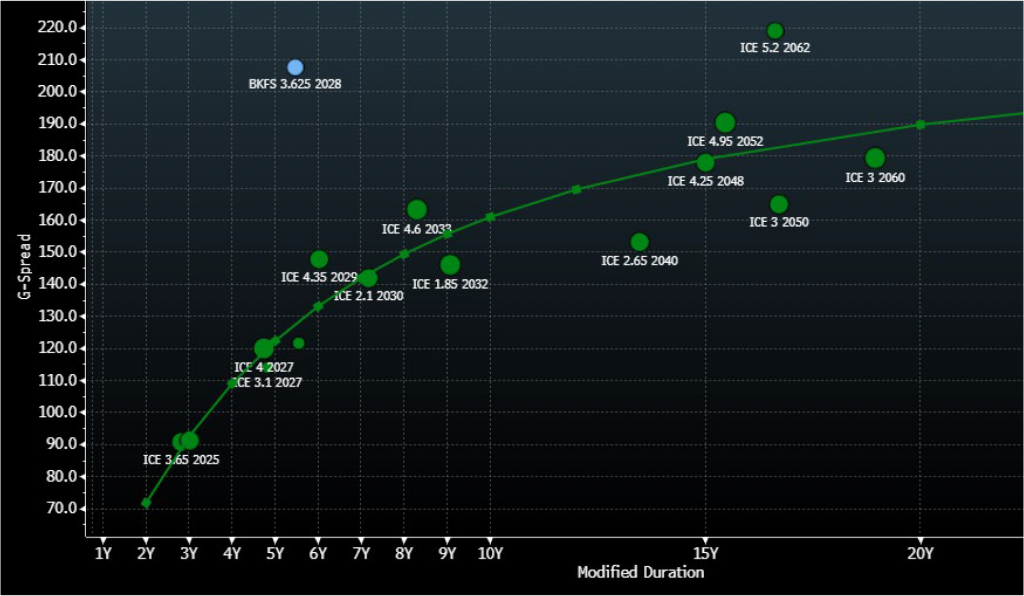
Task: Click the ICE 4.35 2029 data point
Action: (x=319, y=260)
